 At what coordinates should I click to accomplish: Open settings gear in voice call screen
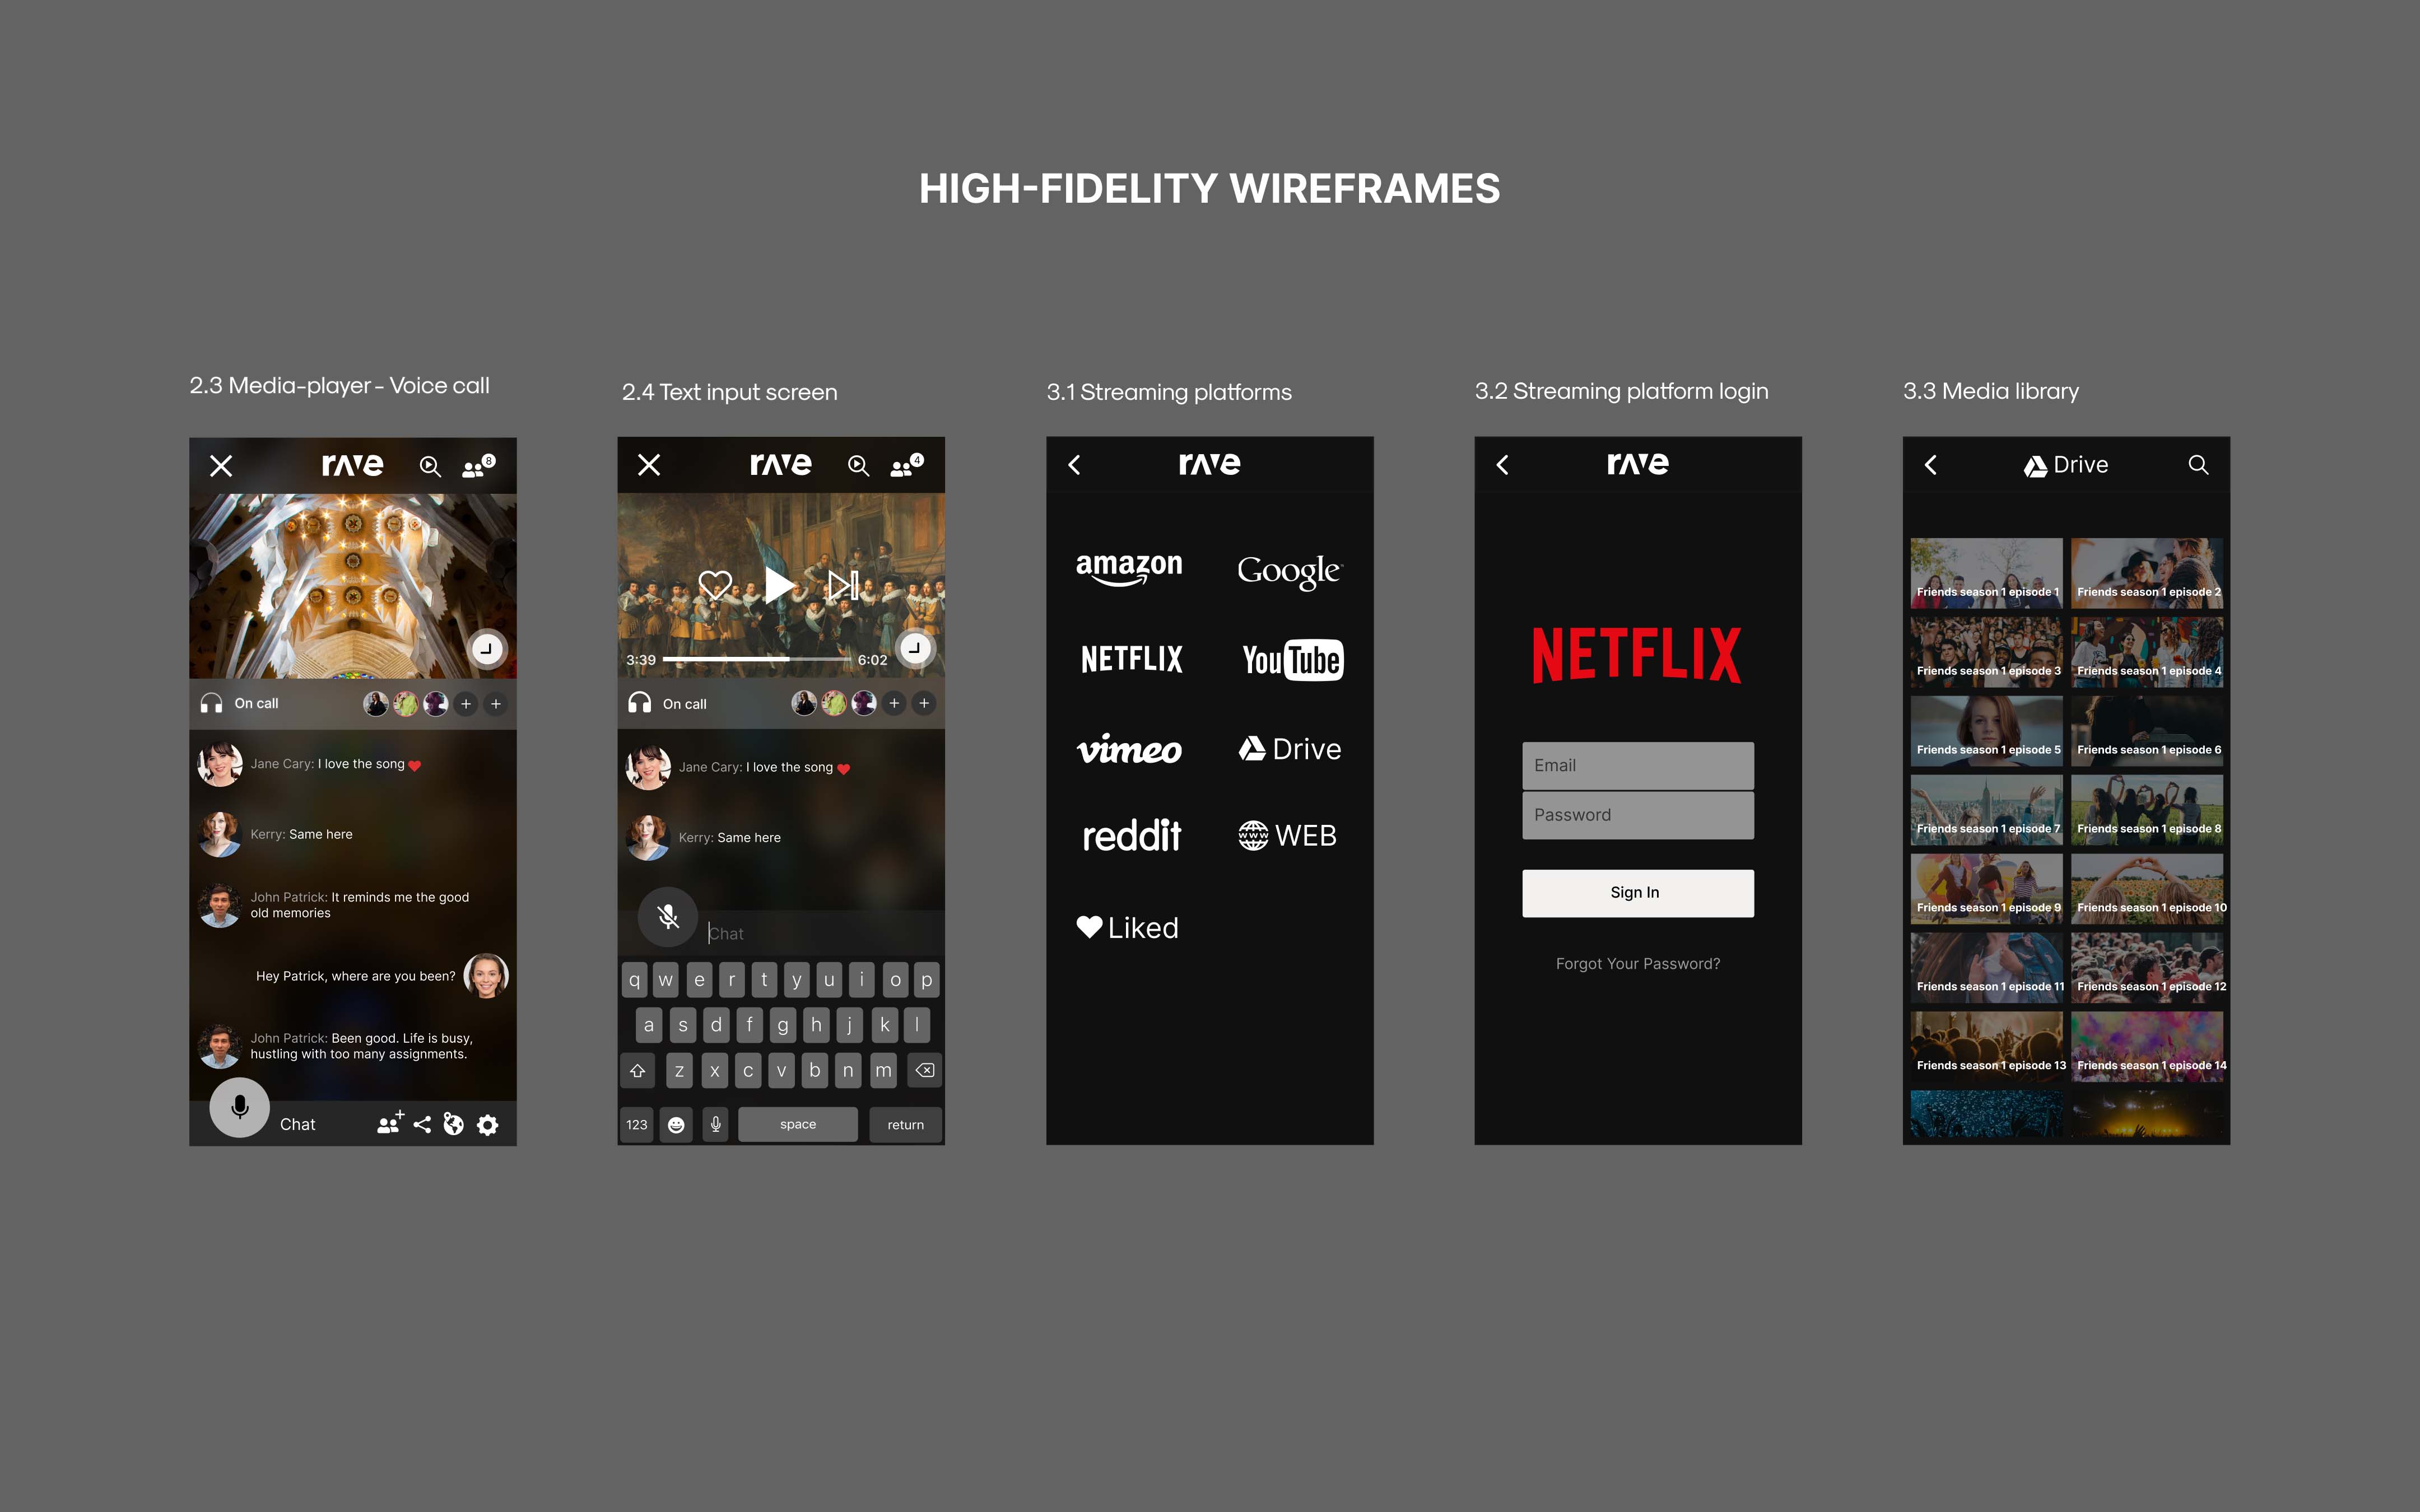487,1125
